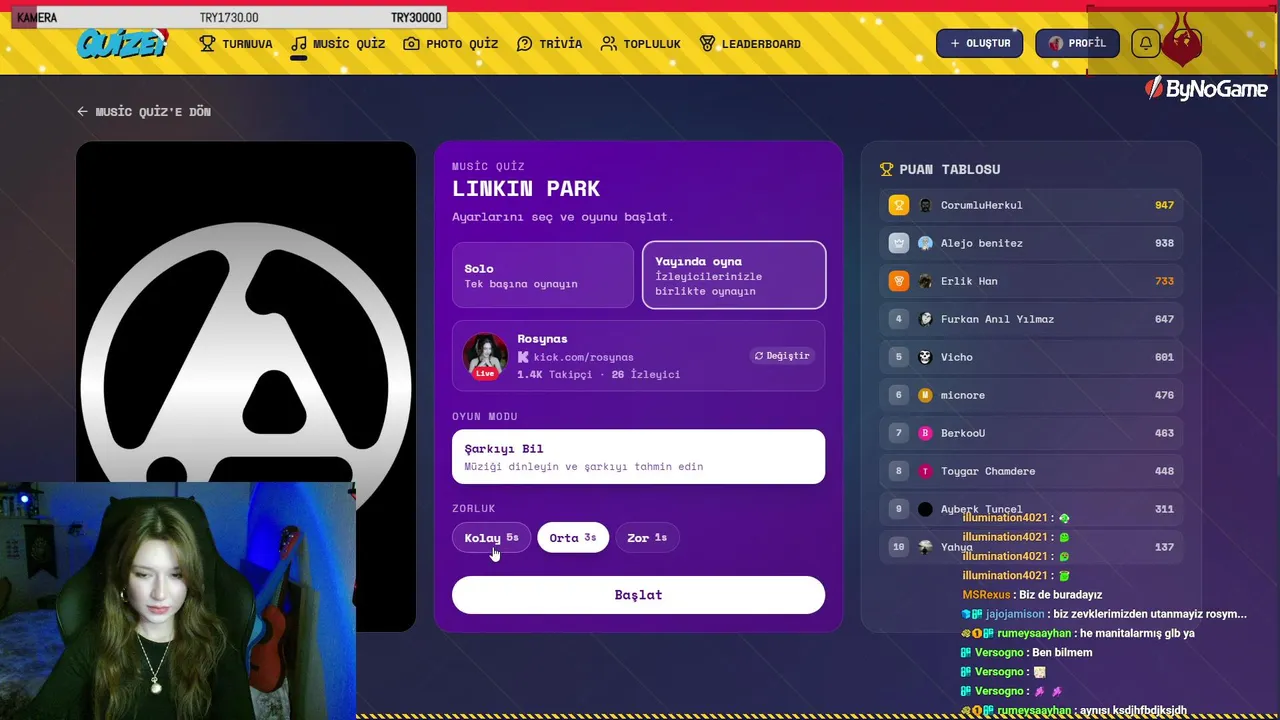
Task: Click second place silver crown icon
Action: click(x=898, y=243)
